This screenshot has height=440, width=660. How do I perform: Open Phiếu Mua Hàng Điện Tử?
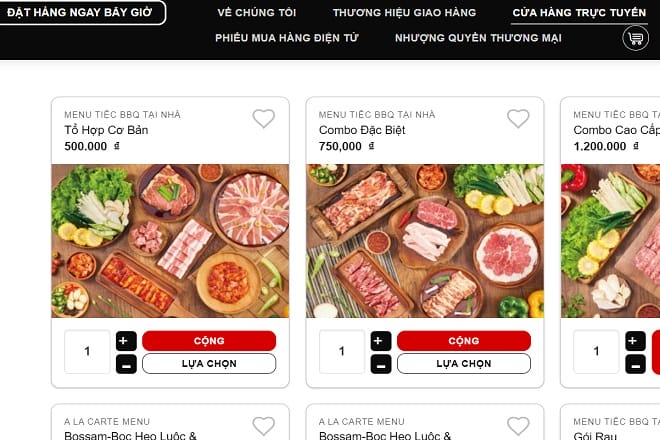click(x=286, y=38)
